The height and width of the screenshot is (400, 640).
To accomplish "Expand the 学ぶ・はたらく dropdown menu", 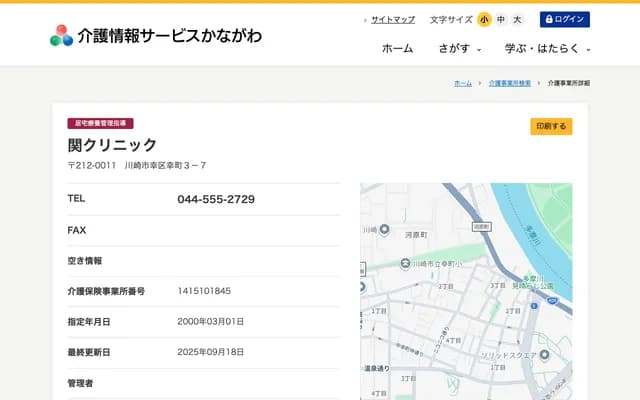I will pyautogui.click(x=548, y=48).
